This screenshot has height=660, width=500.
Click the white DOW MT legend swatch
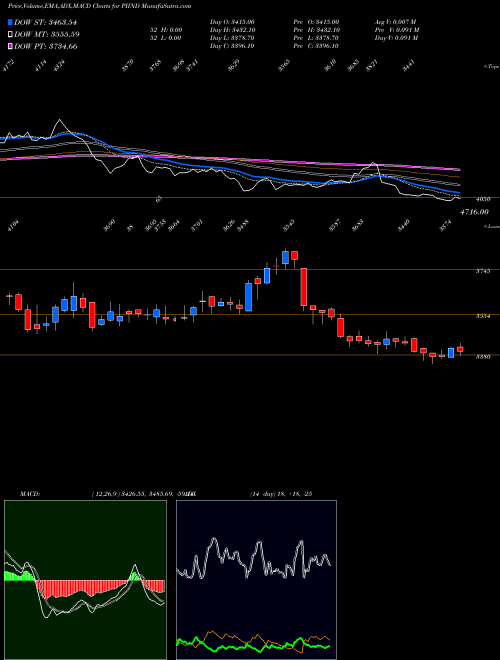pos(10,34)
